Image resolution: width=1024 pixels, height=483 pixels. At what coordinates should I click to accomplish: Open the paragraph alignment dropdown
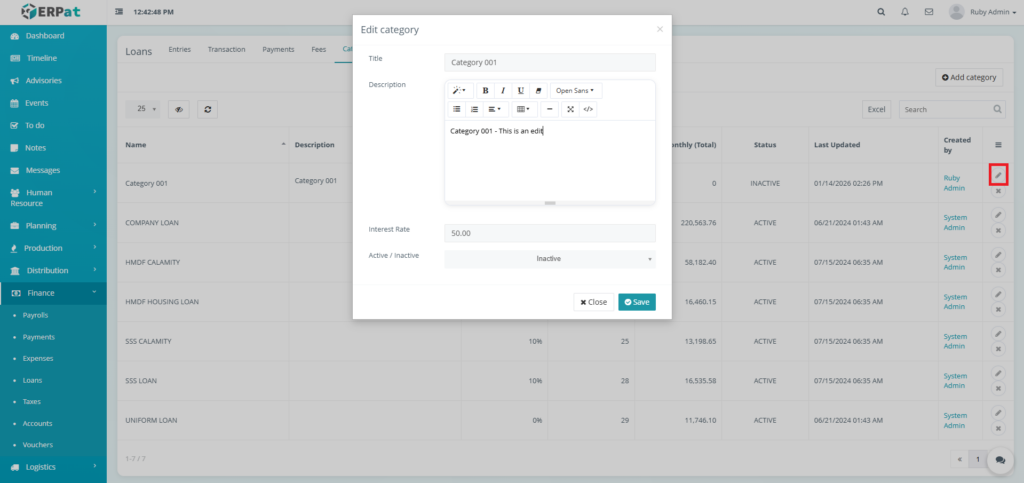[496, 109]
